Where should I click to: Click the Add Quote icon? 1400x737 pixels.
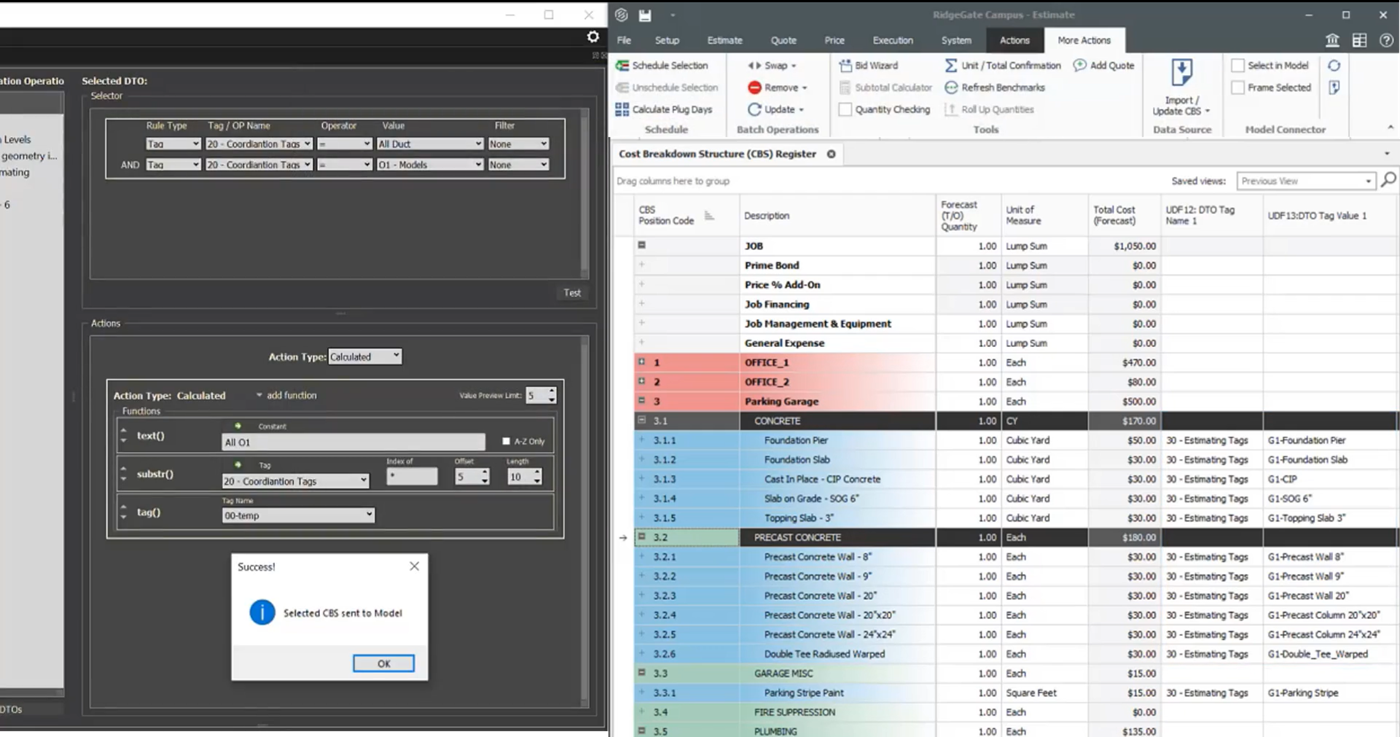pos(1080,66)
